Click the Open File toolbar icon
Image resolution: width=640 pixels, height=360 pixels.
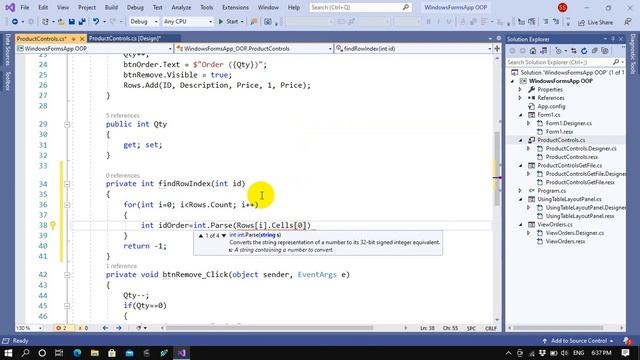click(61, 22)
